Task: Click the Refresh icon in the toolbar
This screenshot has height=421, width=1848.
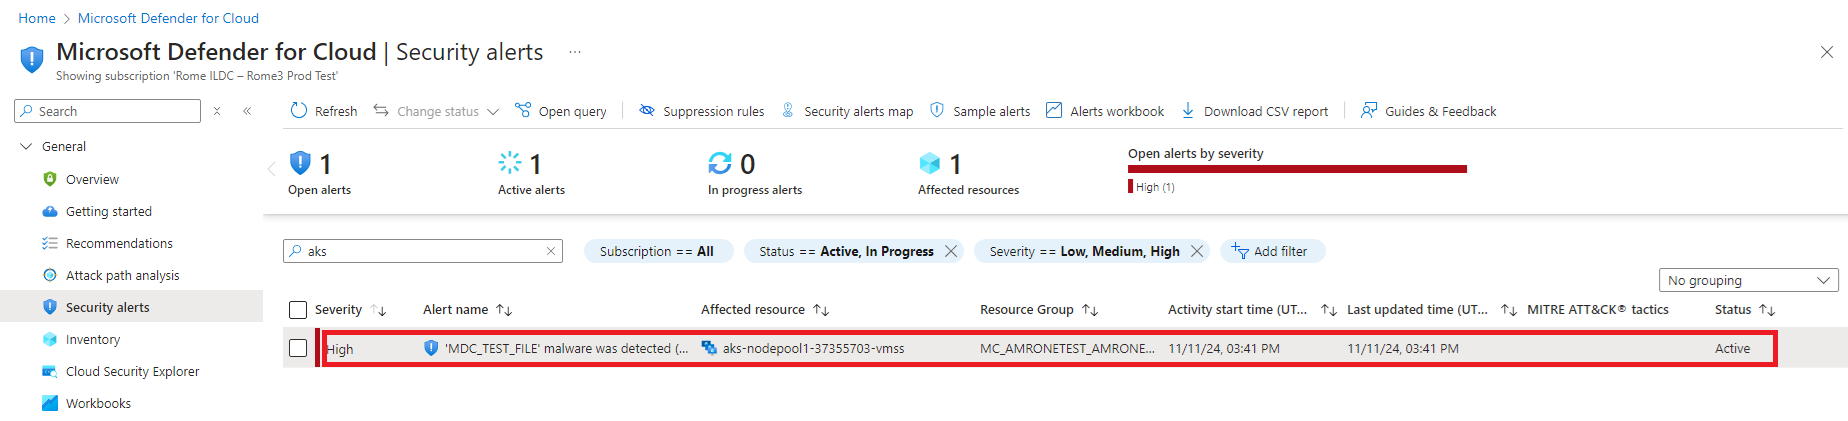Action: click(299, 110)
